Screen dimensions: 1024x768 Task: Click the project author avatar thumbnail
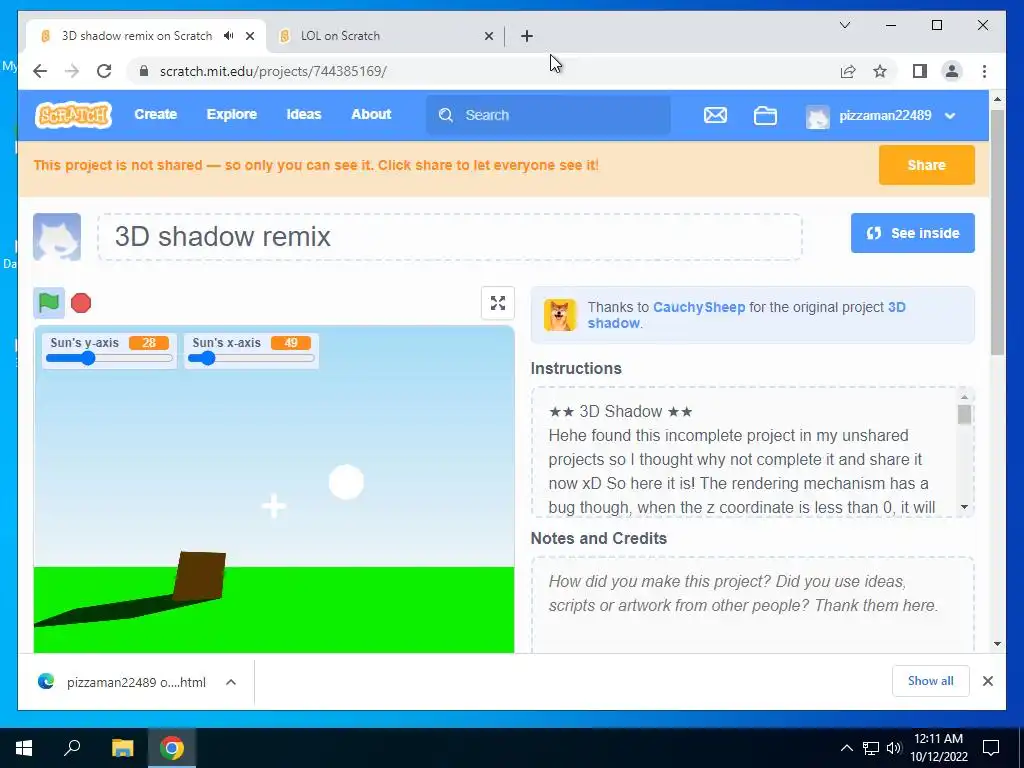[x=57, y=237]
